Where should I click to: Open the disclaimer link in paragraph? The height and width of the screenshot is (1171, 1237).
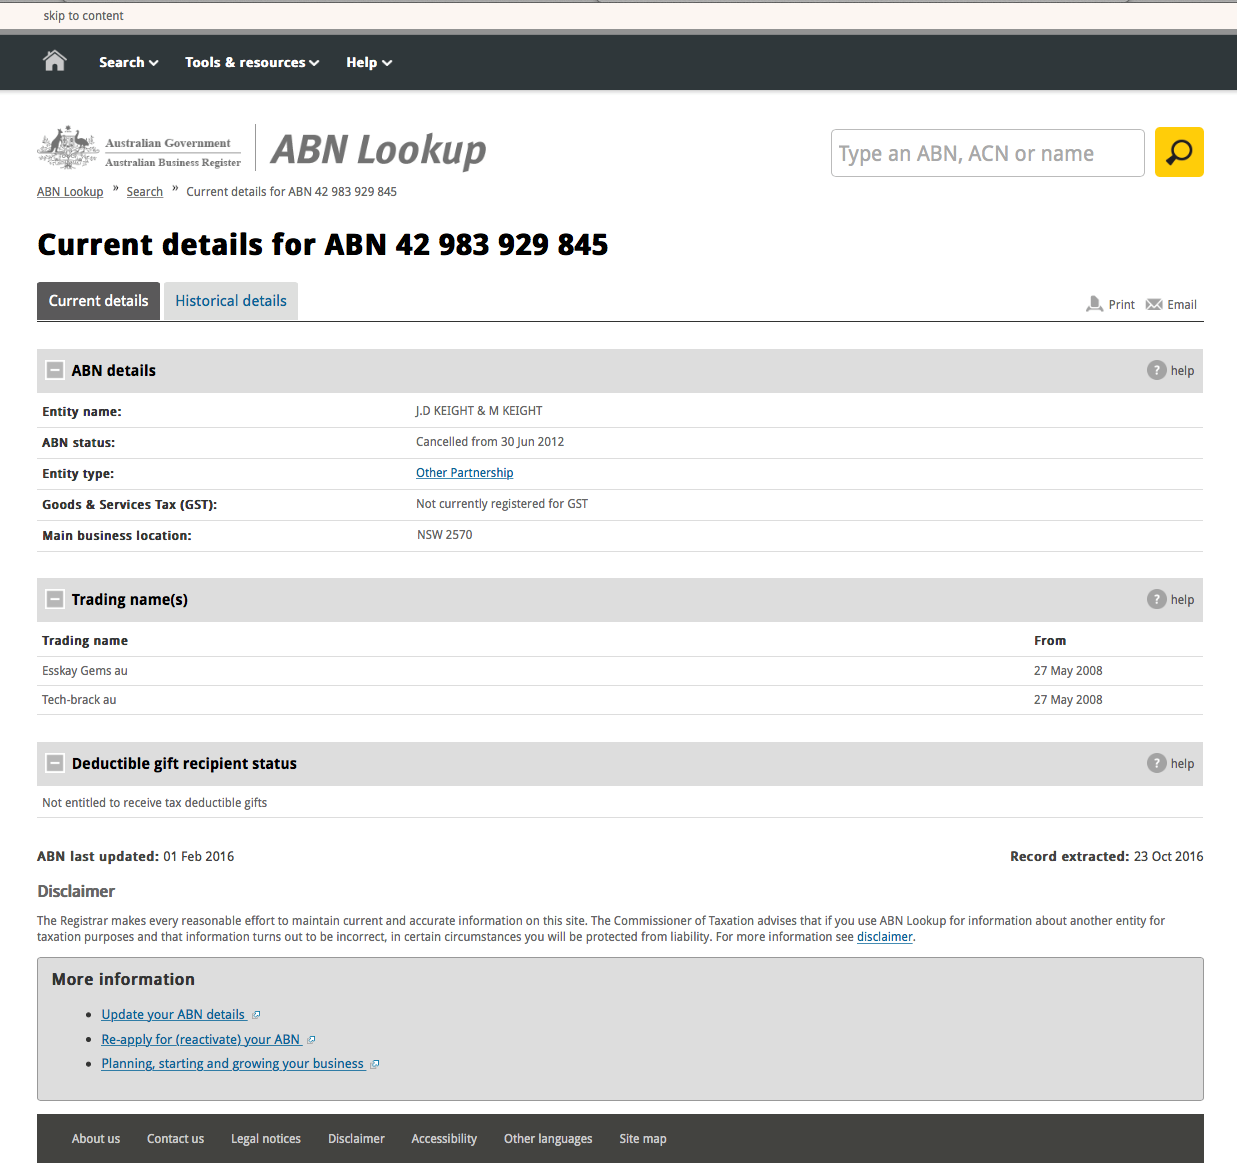[885, 937]
